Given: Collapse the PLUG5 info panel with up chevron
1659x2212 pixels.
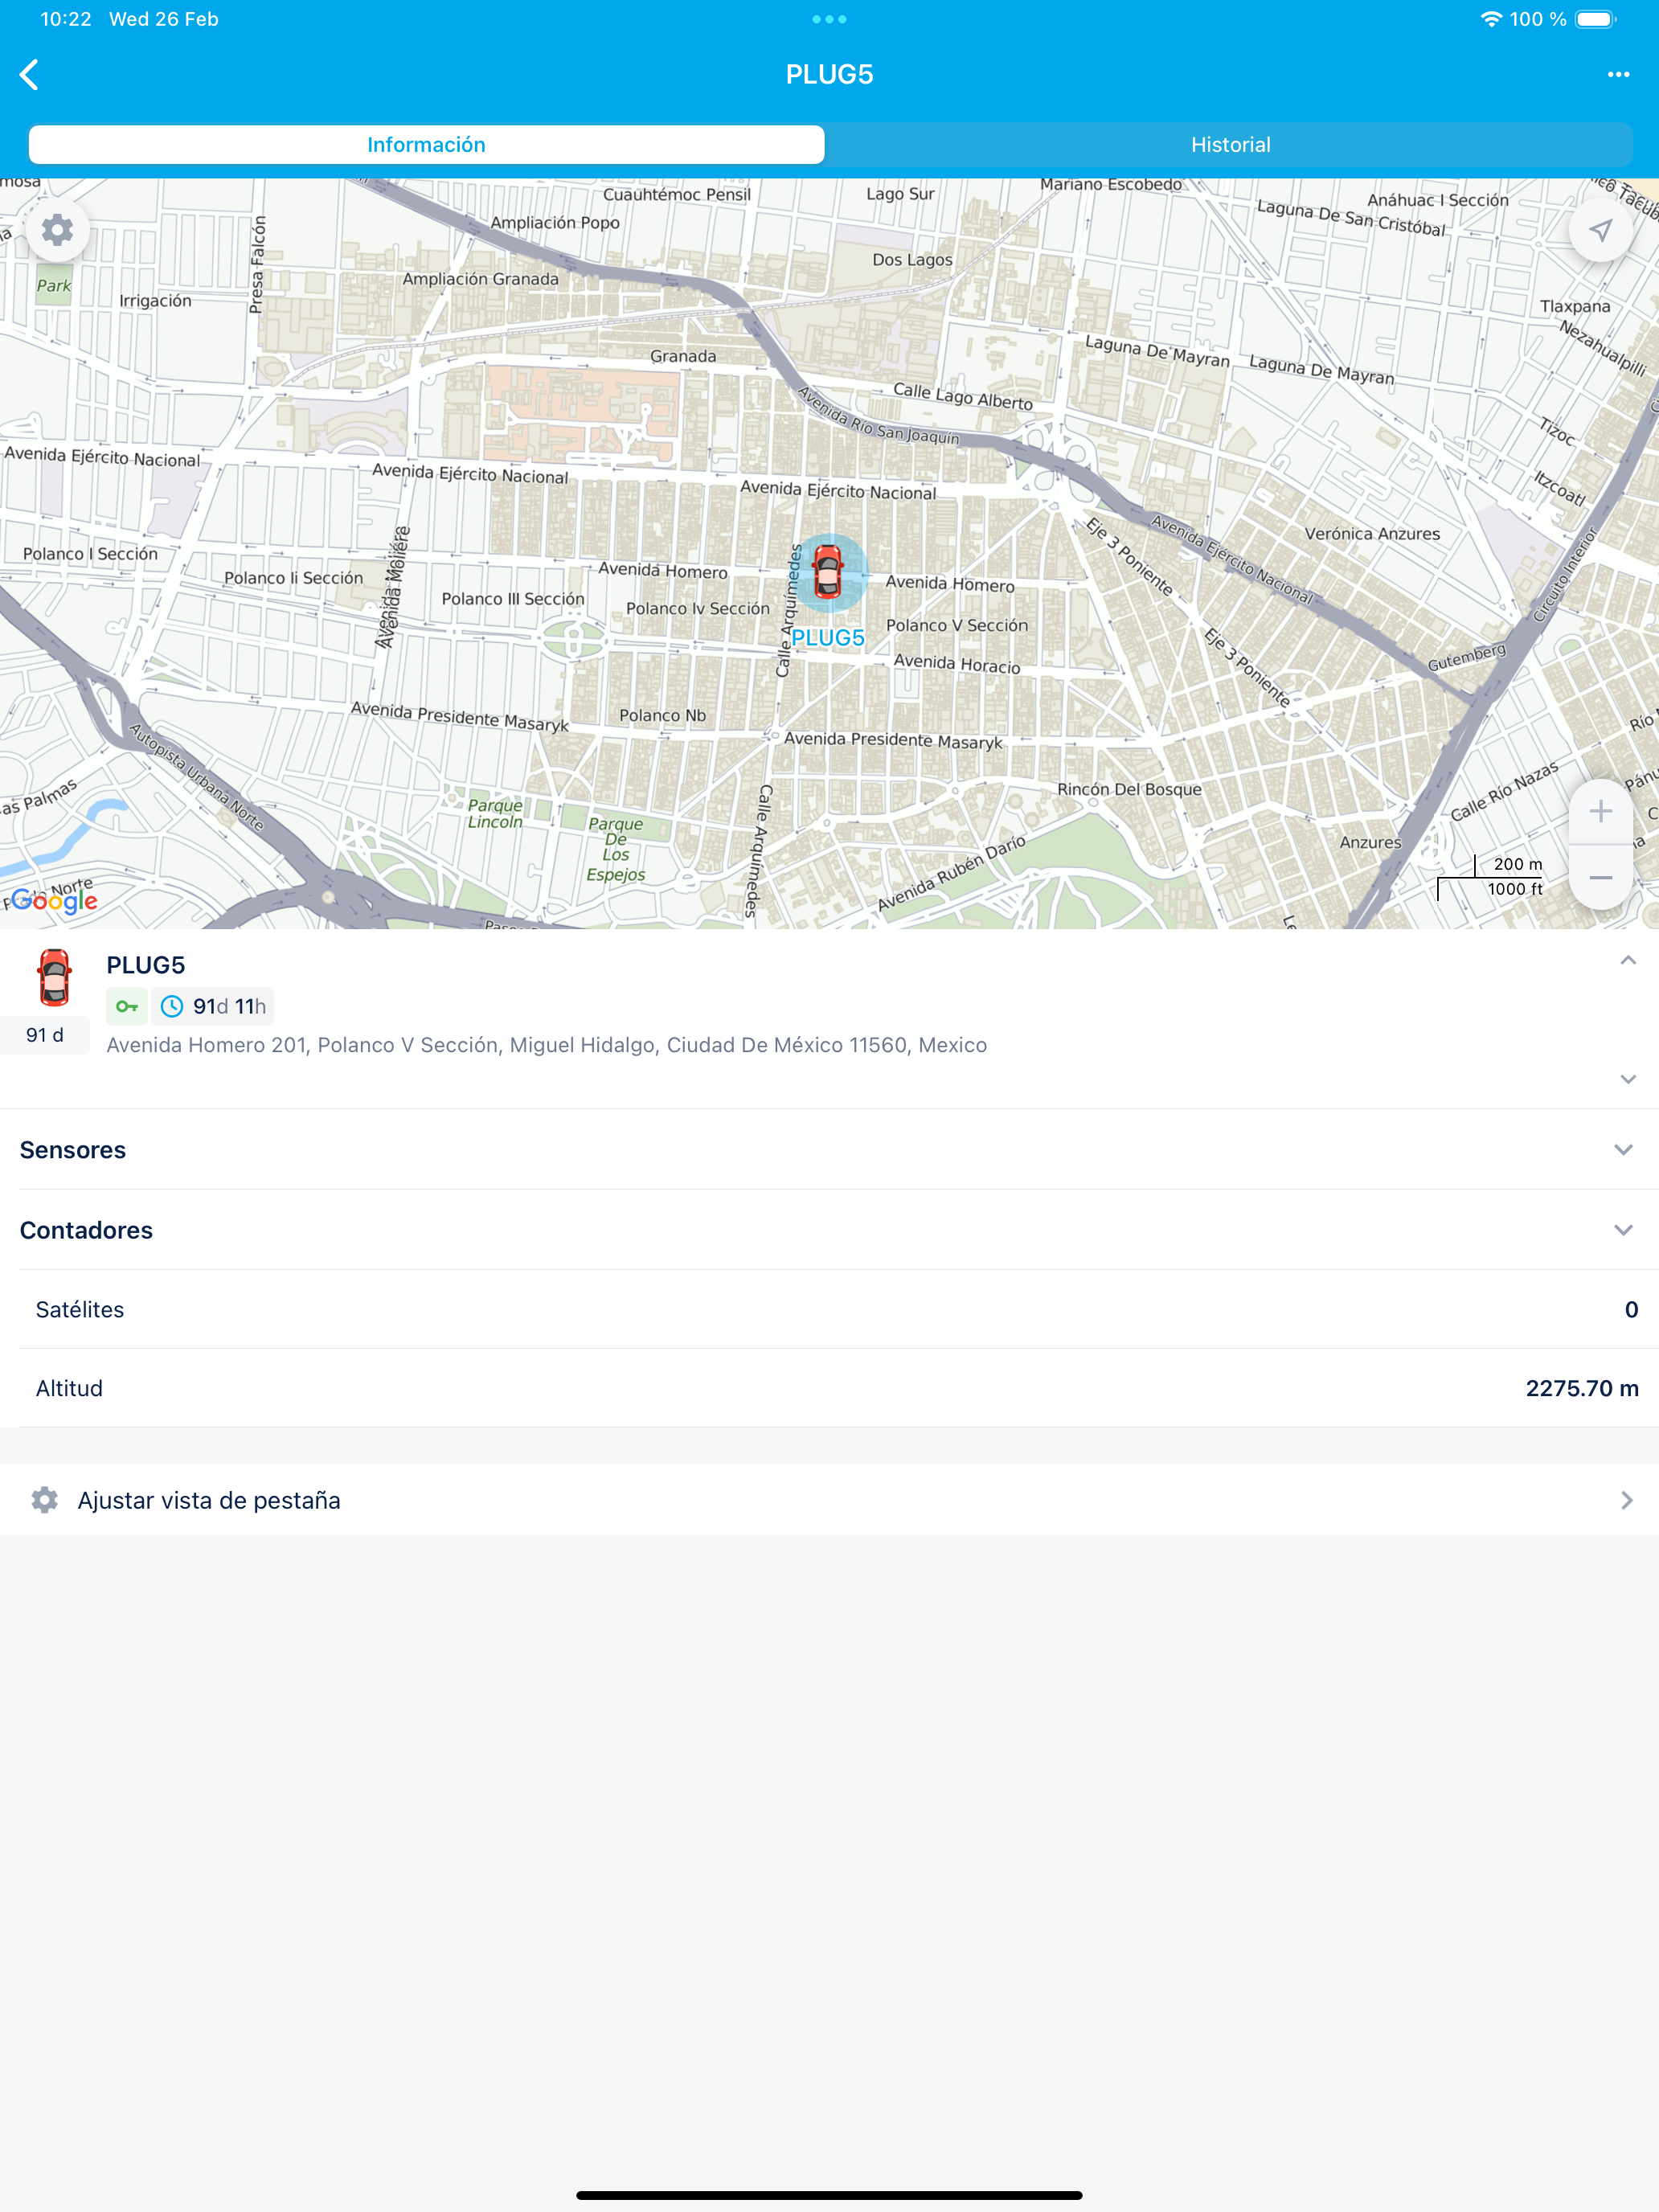Looking at the screenshot, I should 1627,960.
